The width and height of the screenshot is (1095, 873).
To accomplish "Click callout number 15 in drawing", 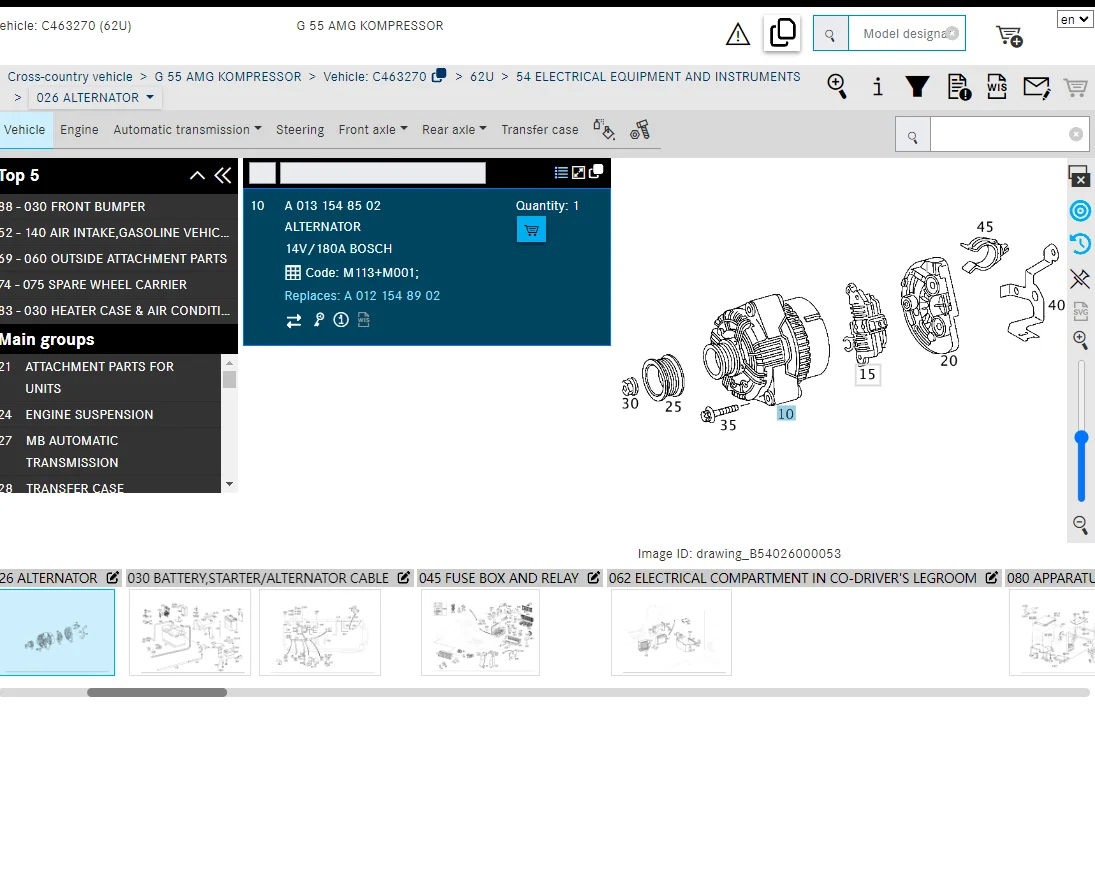I will click(867, 374).
